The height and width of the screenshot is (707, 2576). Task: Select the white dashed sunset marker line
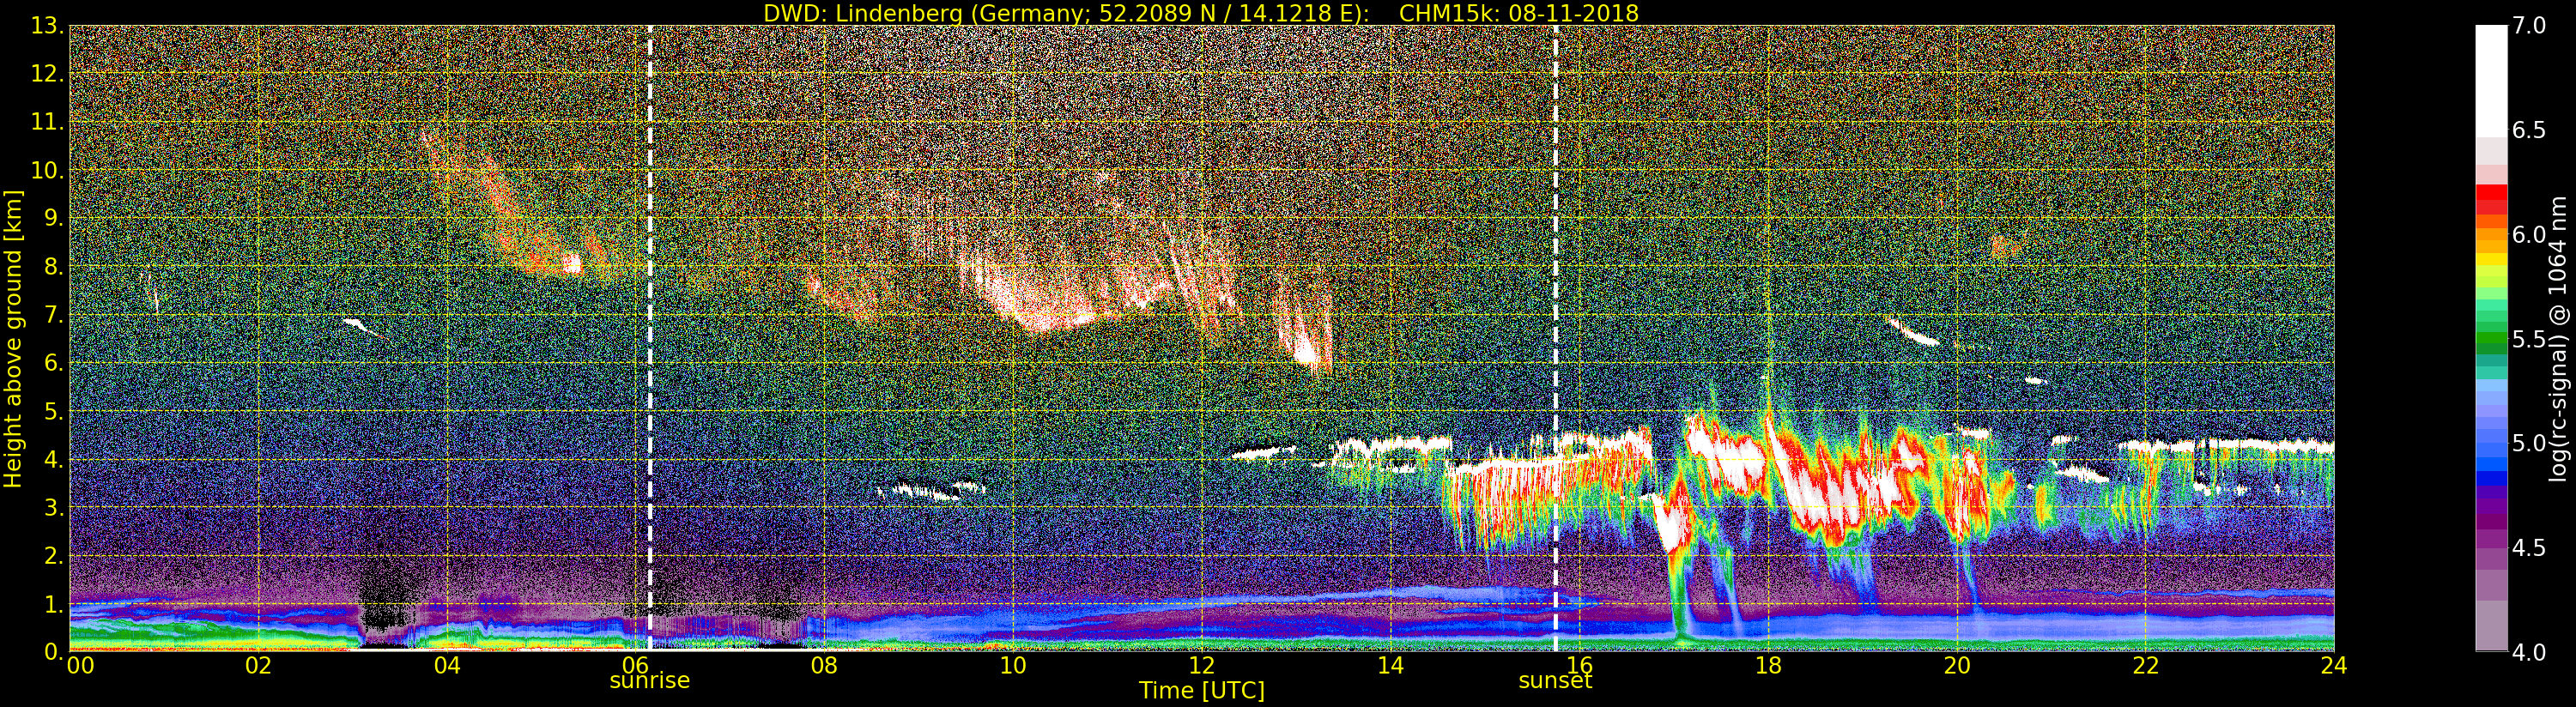tap(1556, 338)
